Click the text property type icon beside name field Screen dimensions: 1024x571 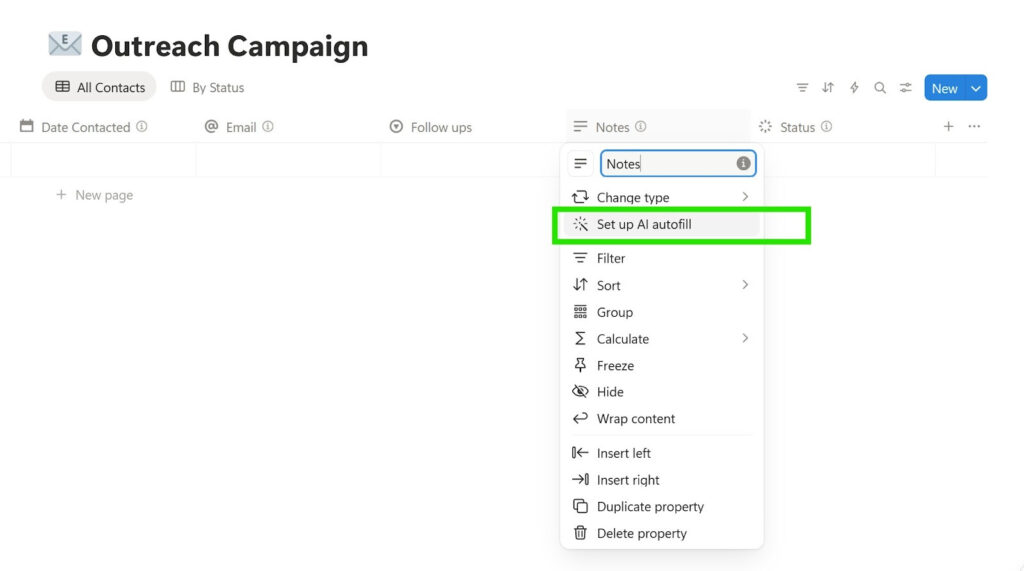tap(580, 163)
